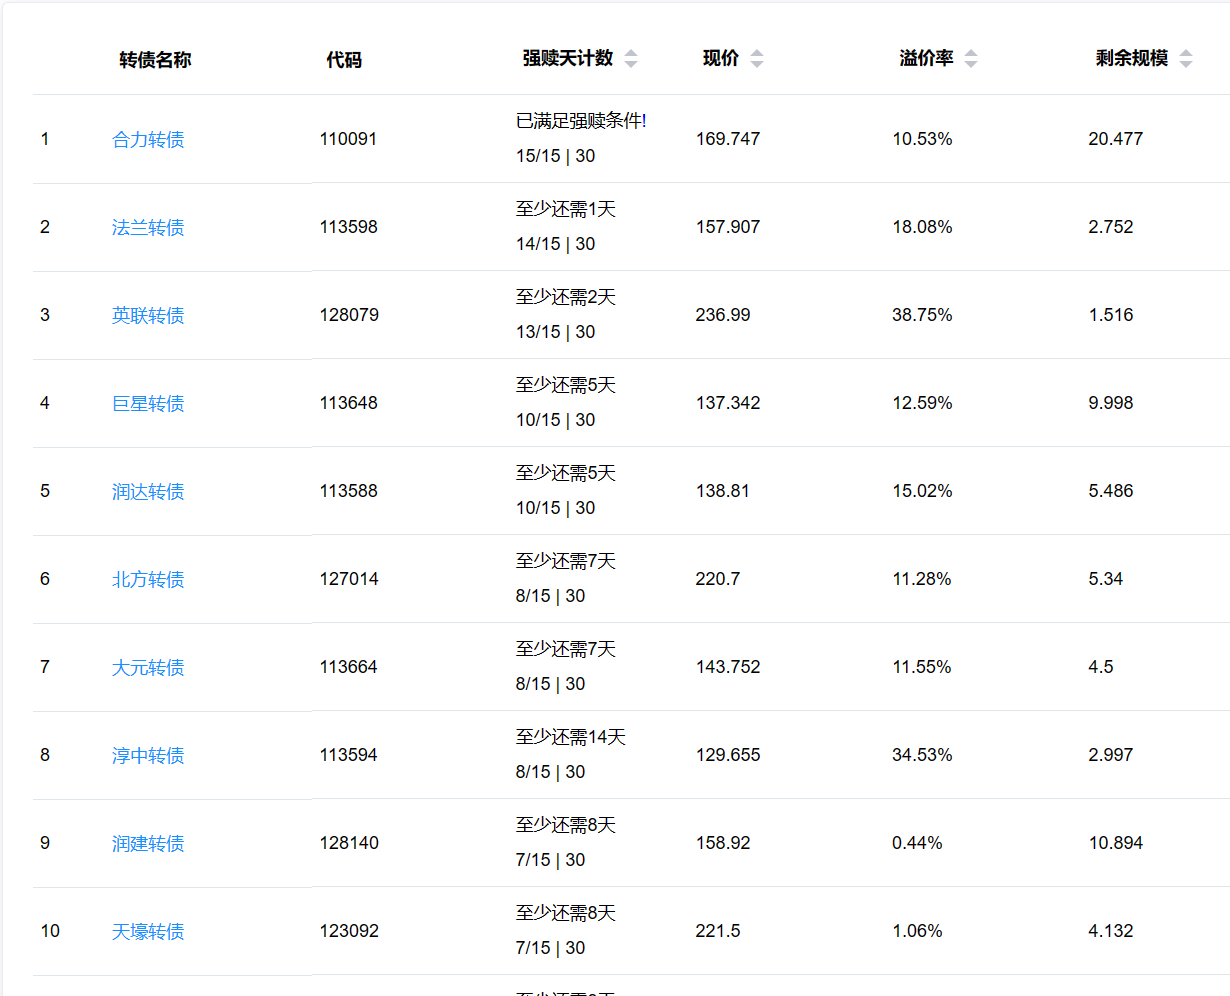Click the 英联转债 link
The image size is (1230, 996).
pos(148,316)
